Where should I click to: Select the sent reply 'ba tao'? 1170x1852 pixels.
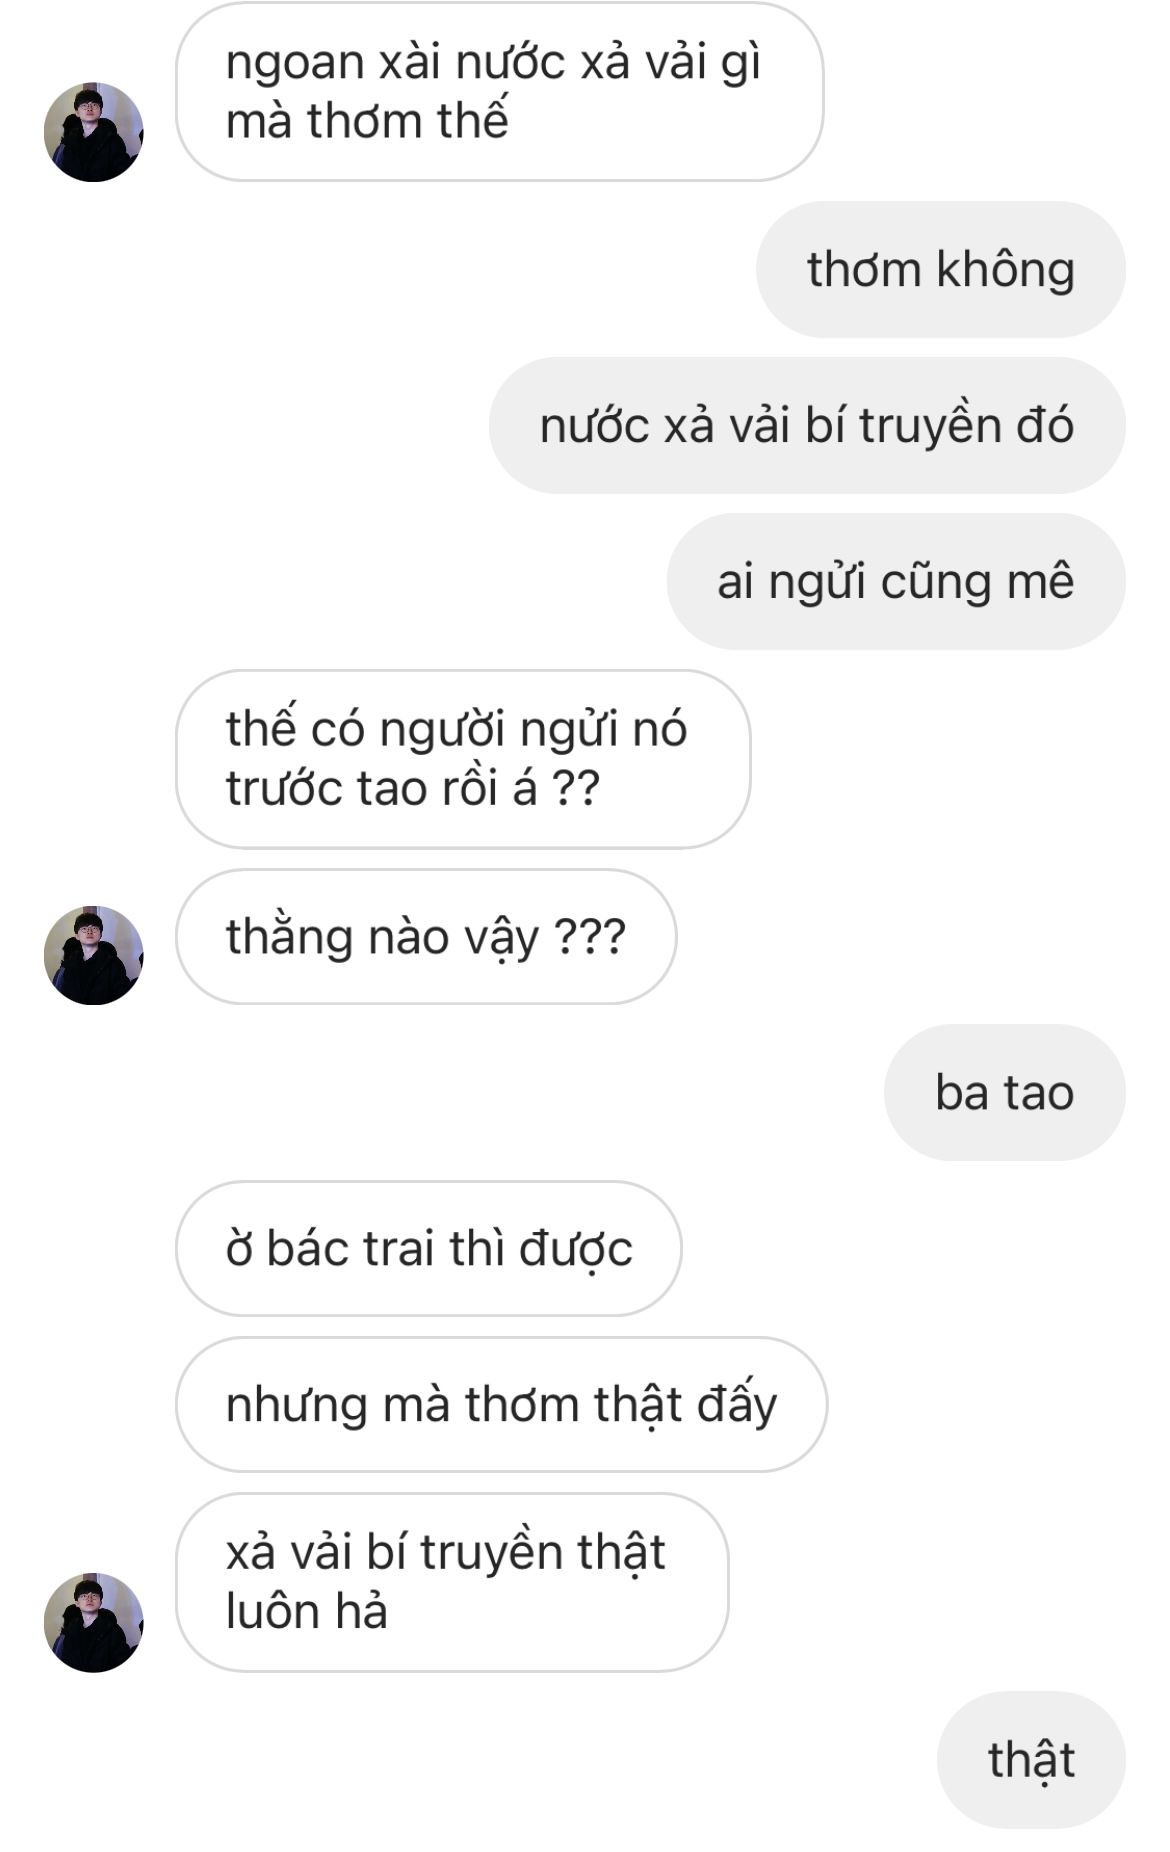[1005, 1092]
